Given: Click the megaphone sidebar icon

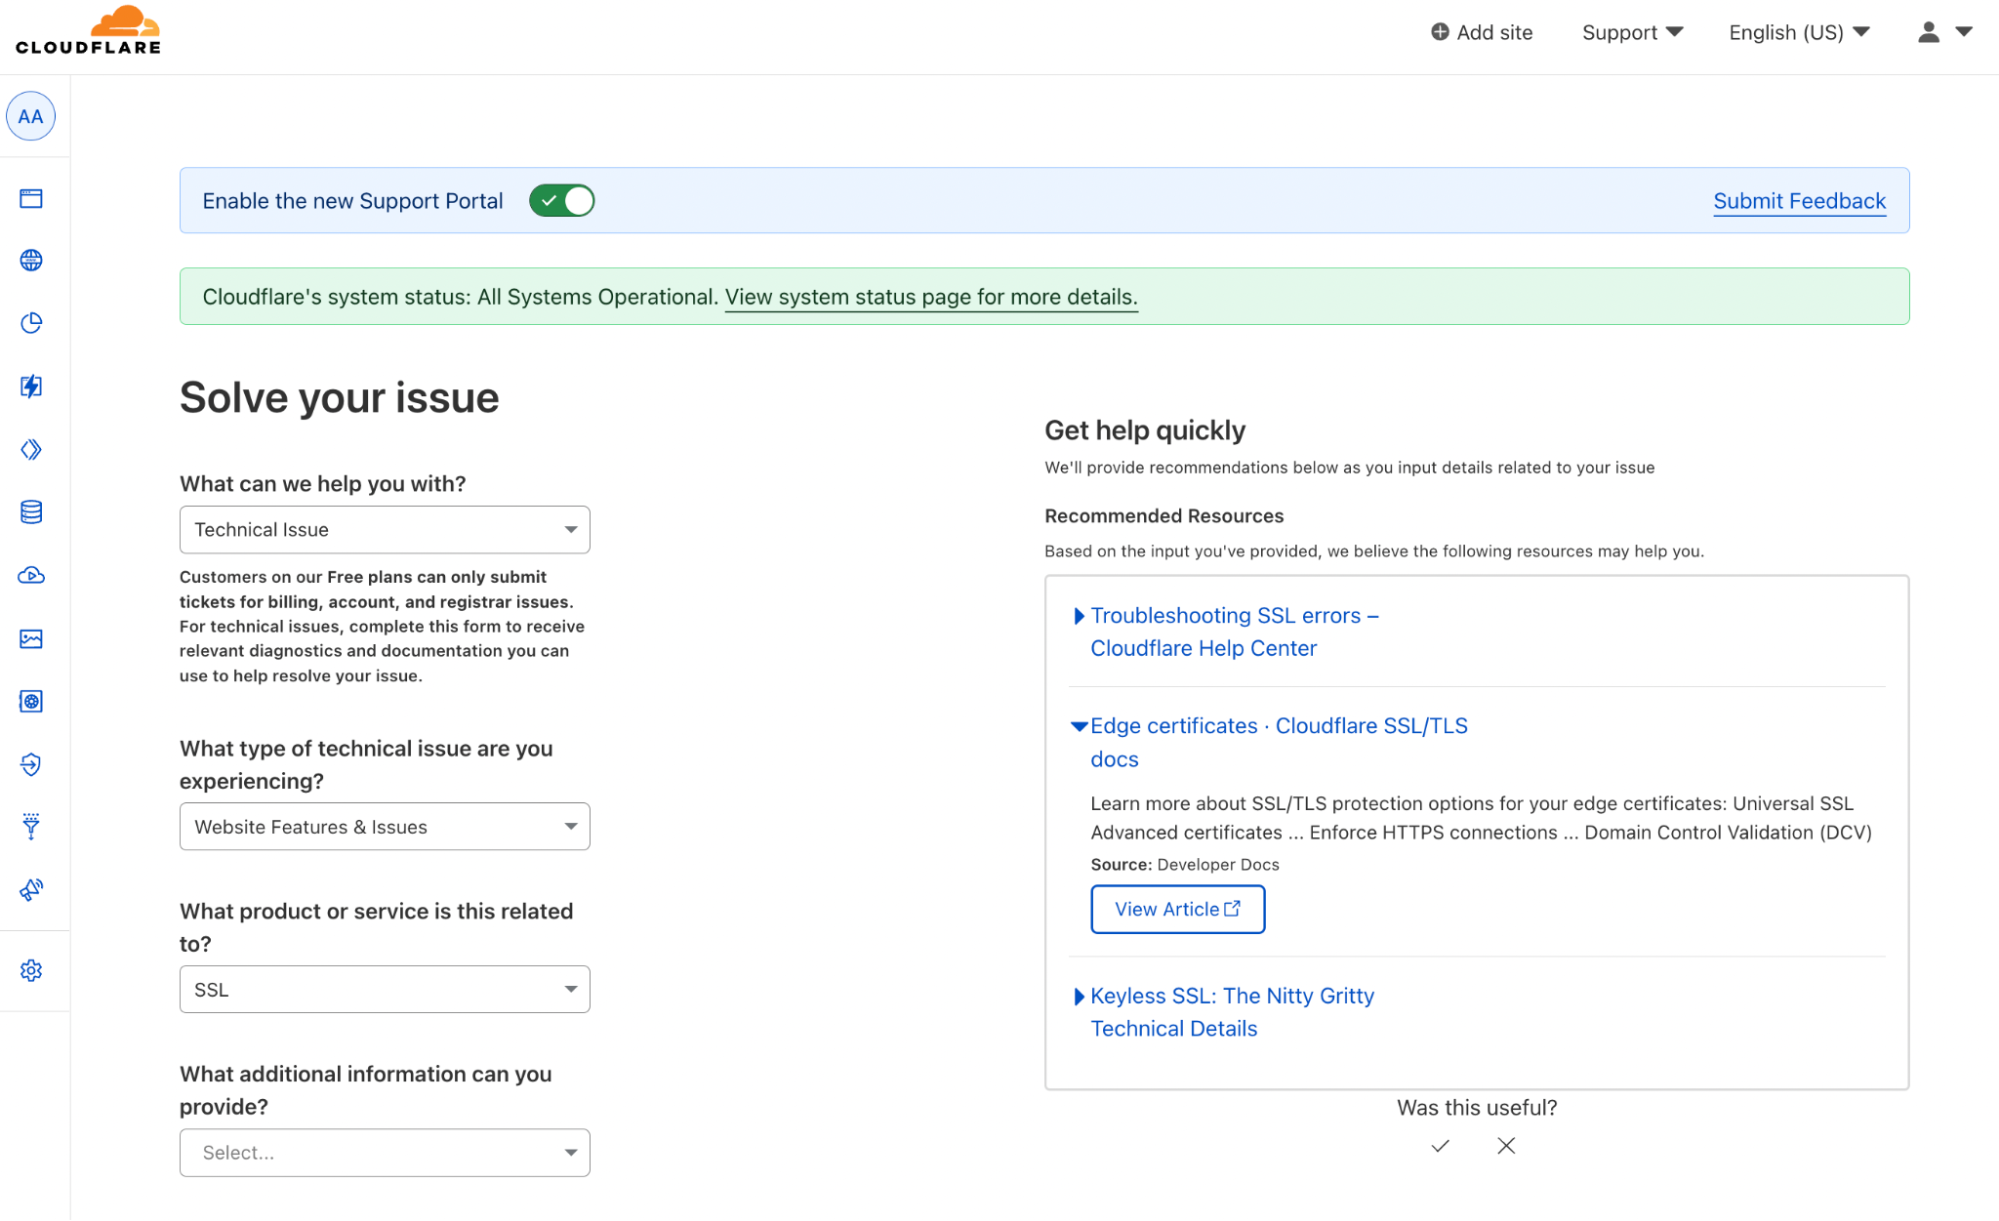Looking at the screenshot, I should (x=31, y=889).
